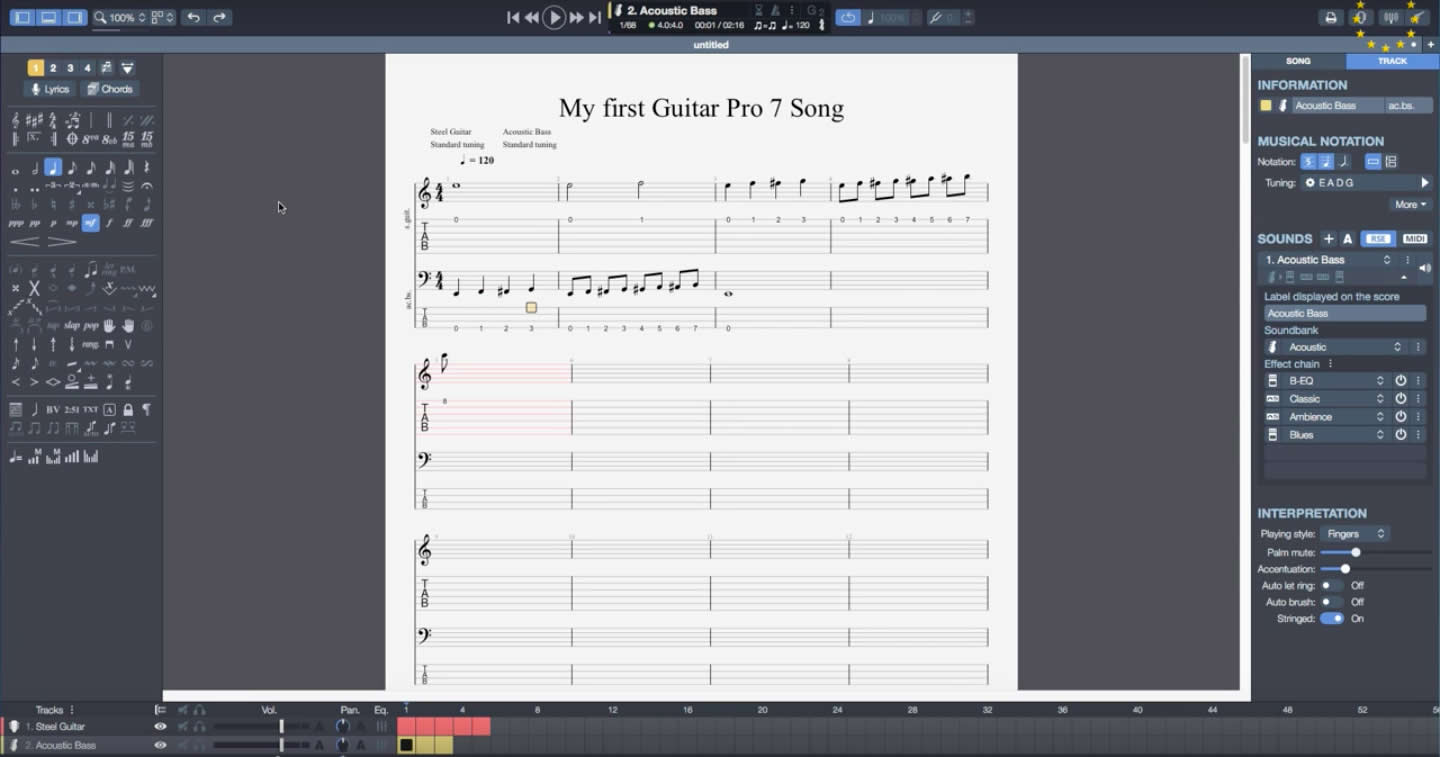Select voice 3 tab in palette

[70, 68]
